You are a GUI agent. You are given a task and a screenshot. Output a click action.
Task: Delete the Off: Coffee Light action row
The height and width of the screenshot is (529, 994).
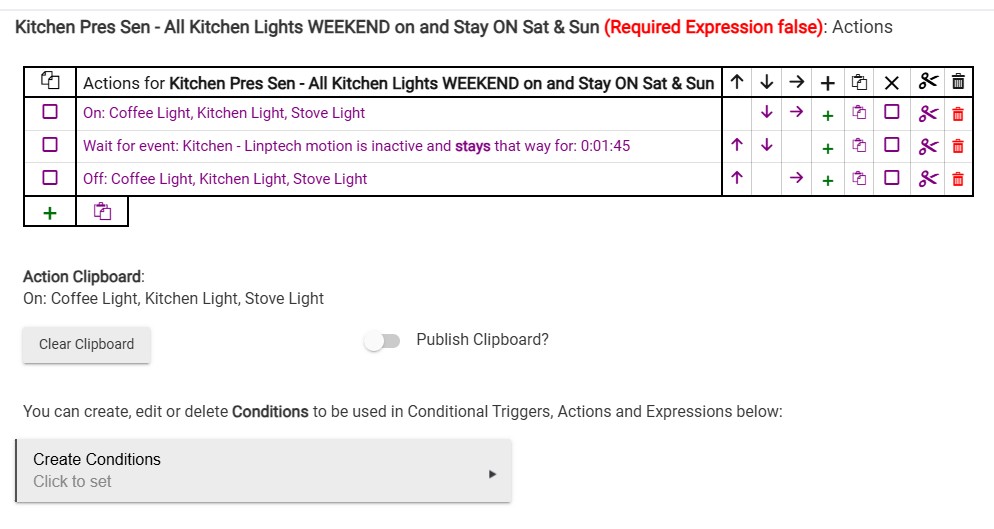(x=957, y=179)
